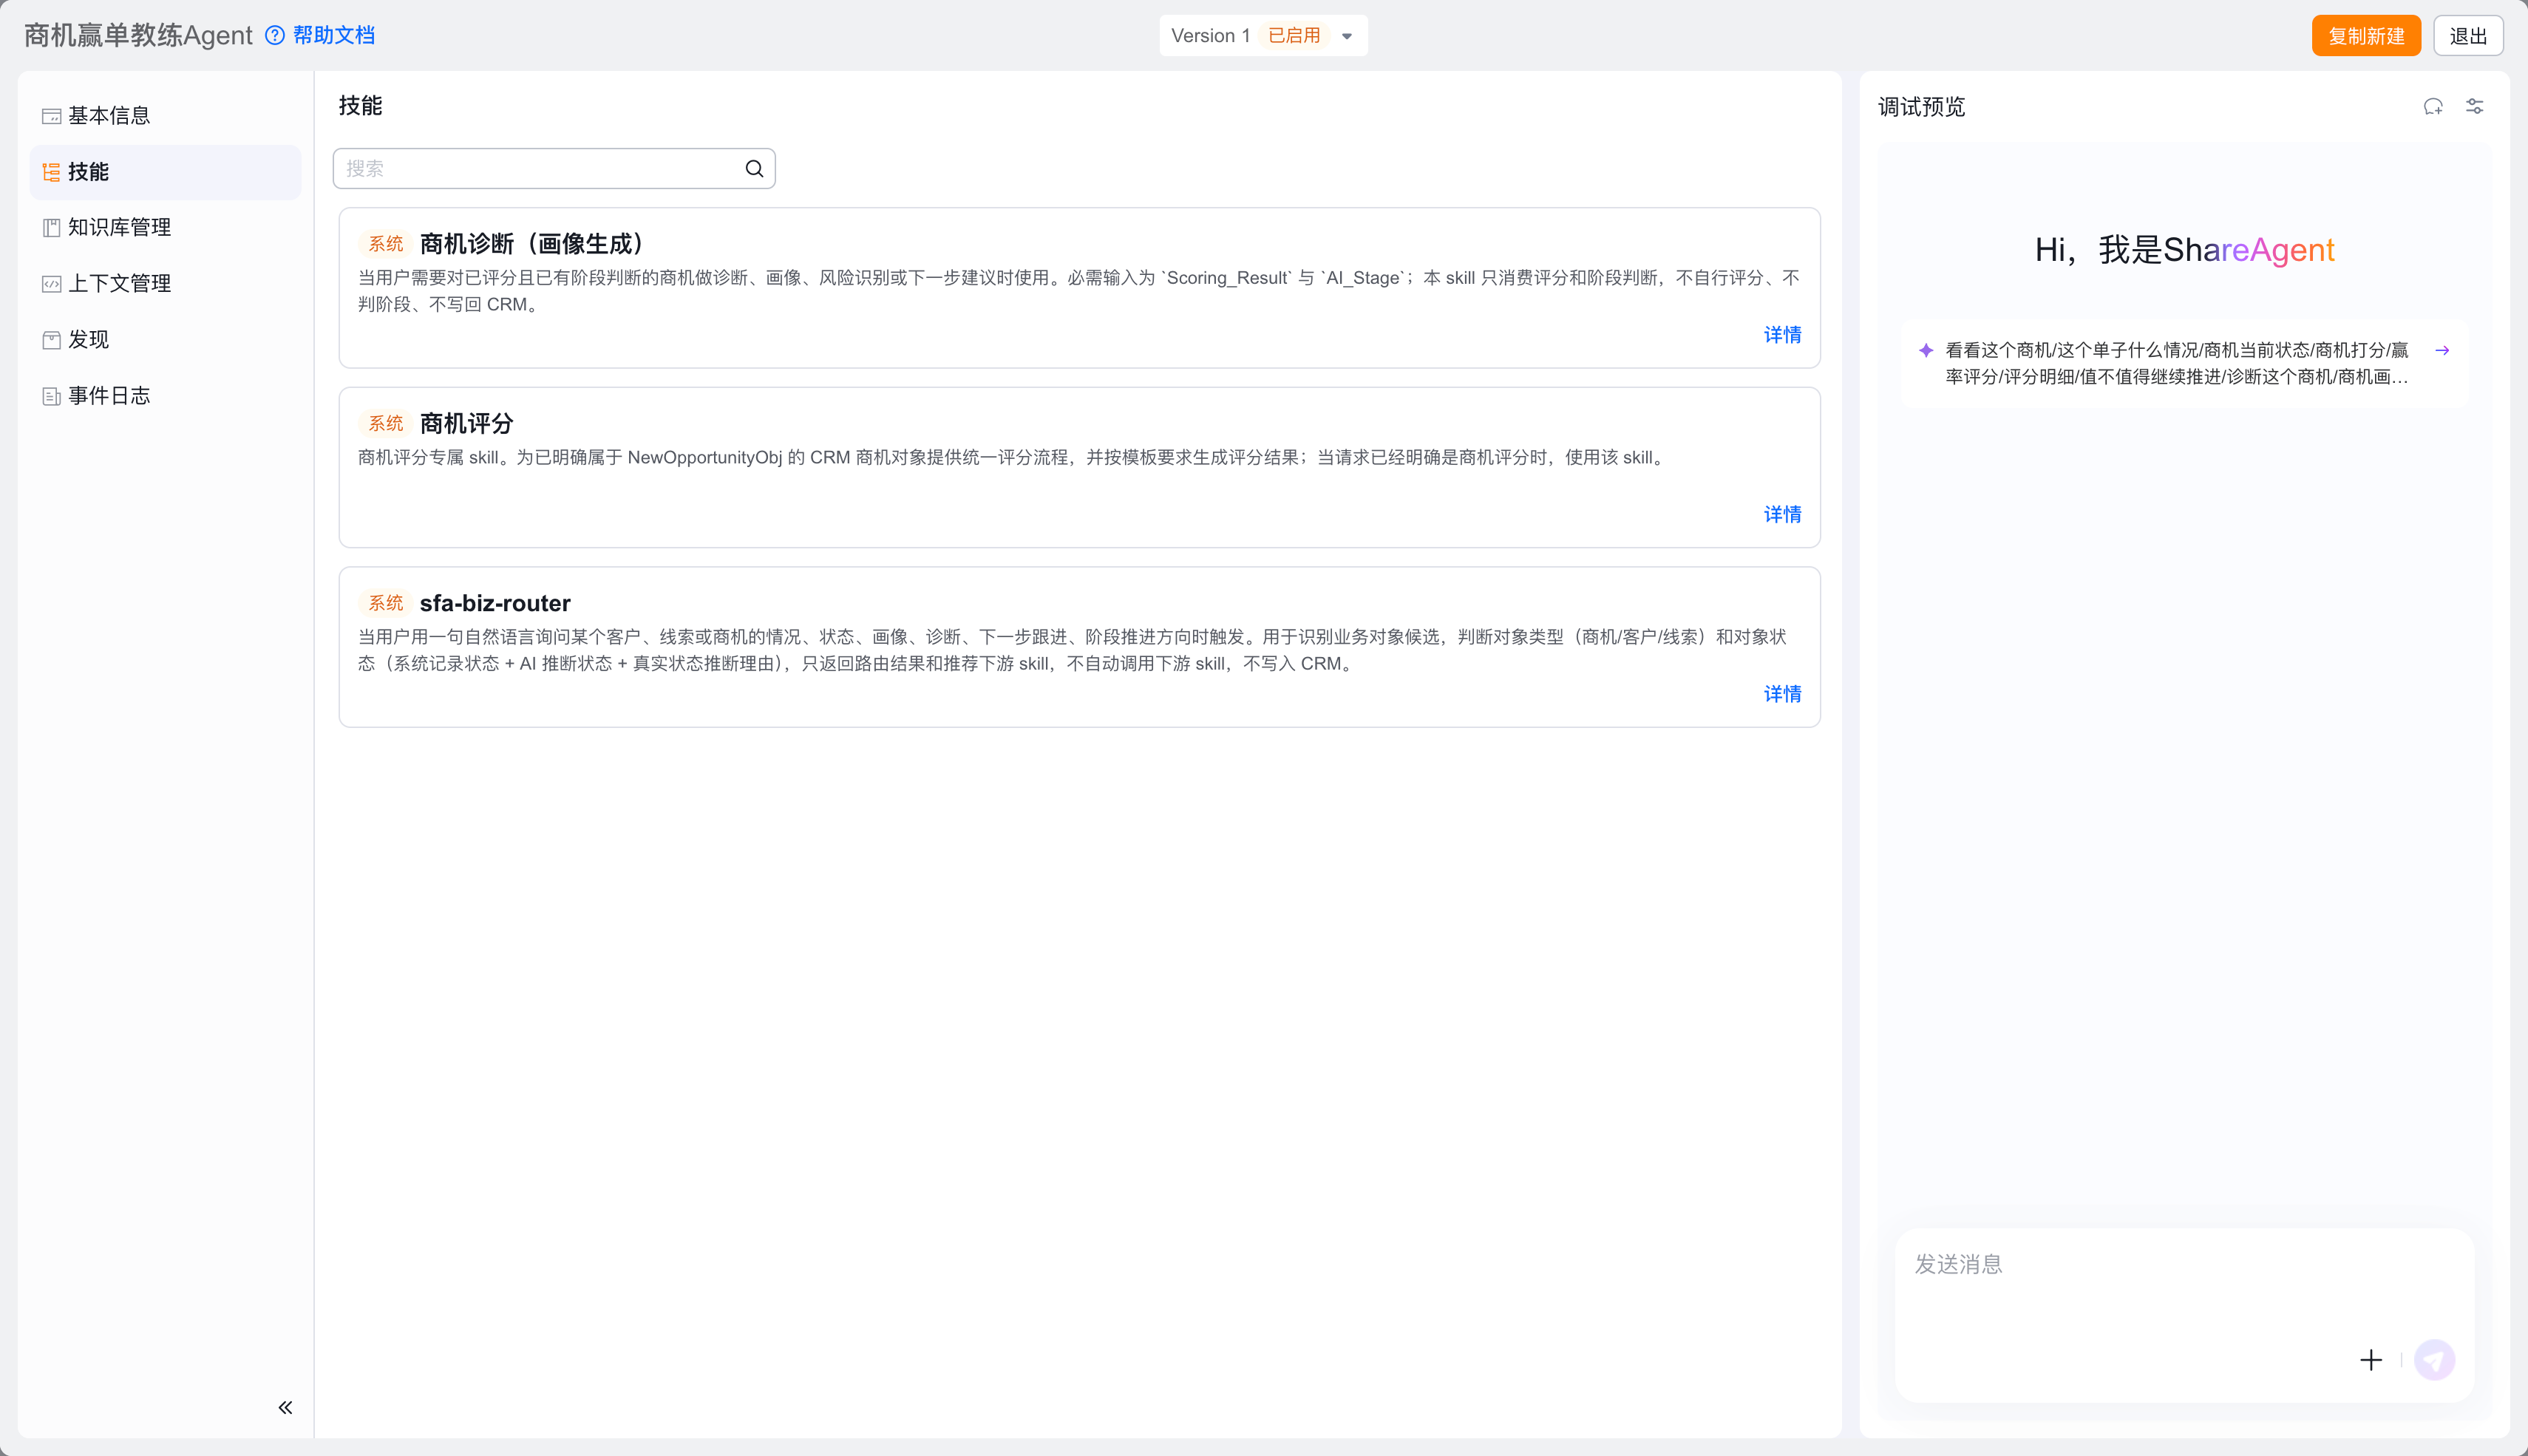Click the search magnifier icon in skills

coord(754,169)
